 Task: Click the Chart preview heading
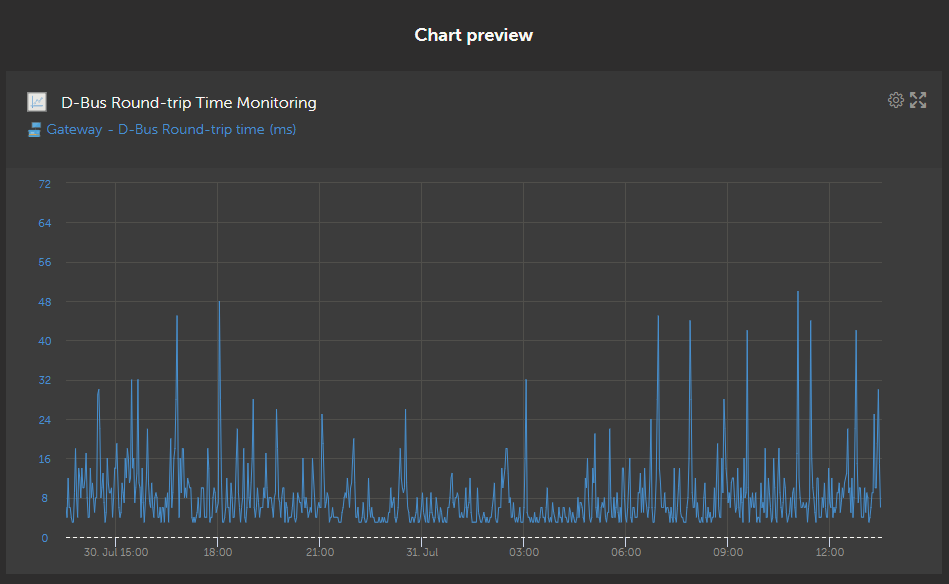(x=473, y=35)
